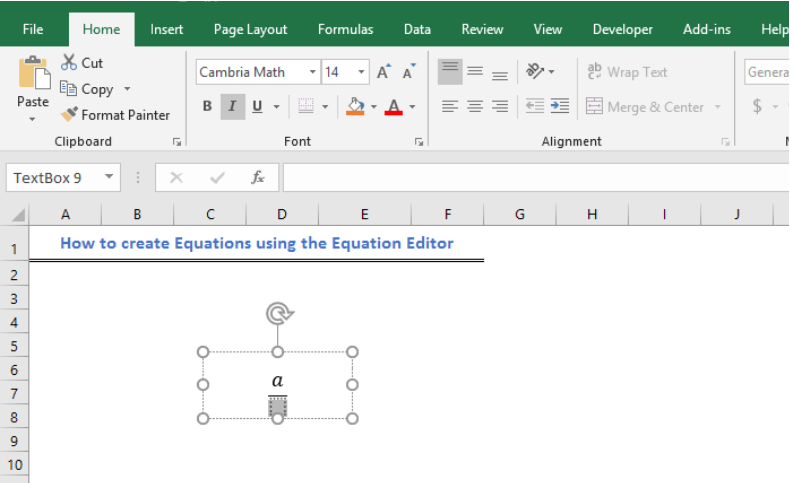Open the TextBox 9 Name Box dropdown
The height and width of the screenshot is (483, 790).
(x=109, y=177)
